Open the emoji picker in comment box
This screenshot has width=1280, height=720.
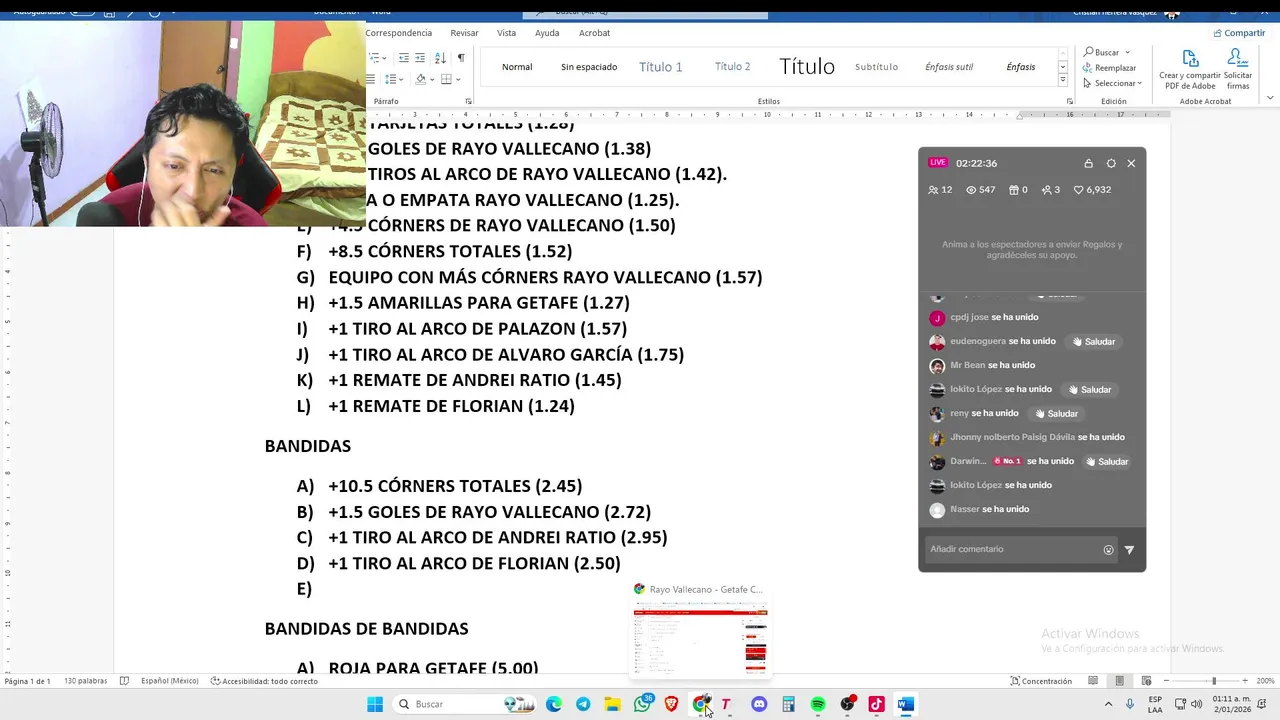(1108, 550)
